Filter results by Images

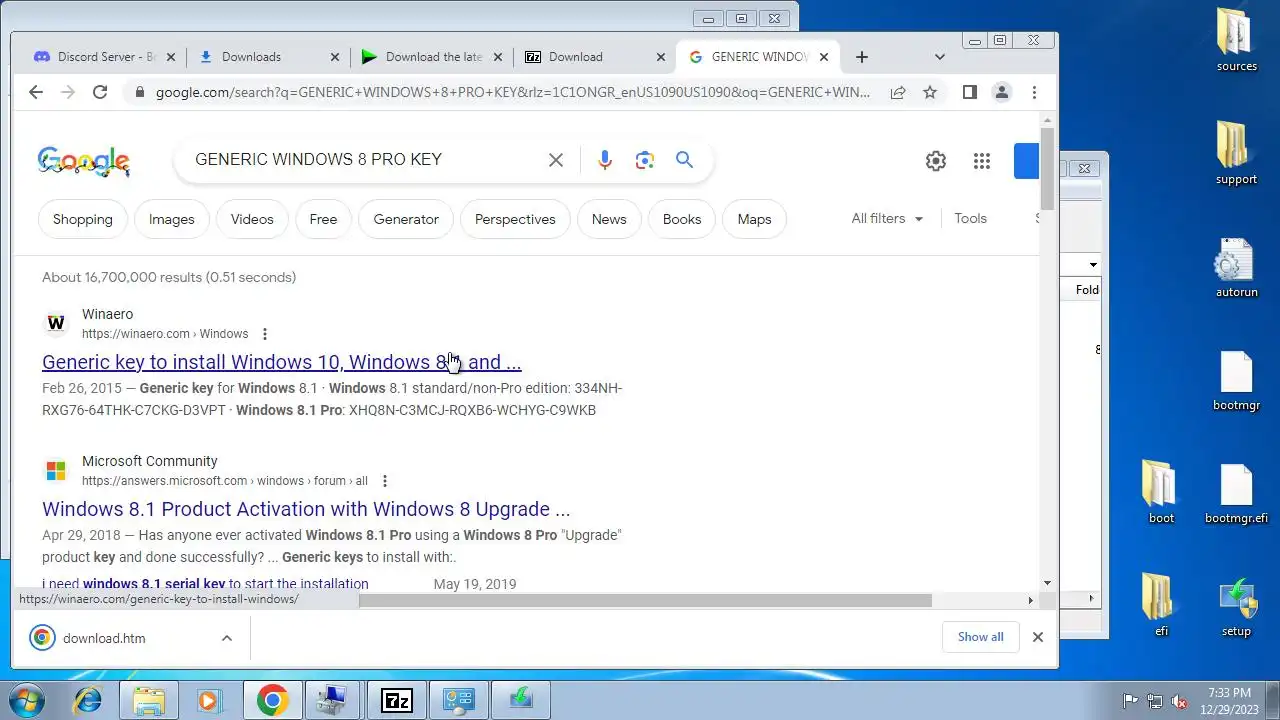[172, 219]
